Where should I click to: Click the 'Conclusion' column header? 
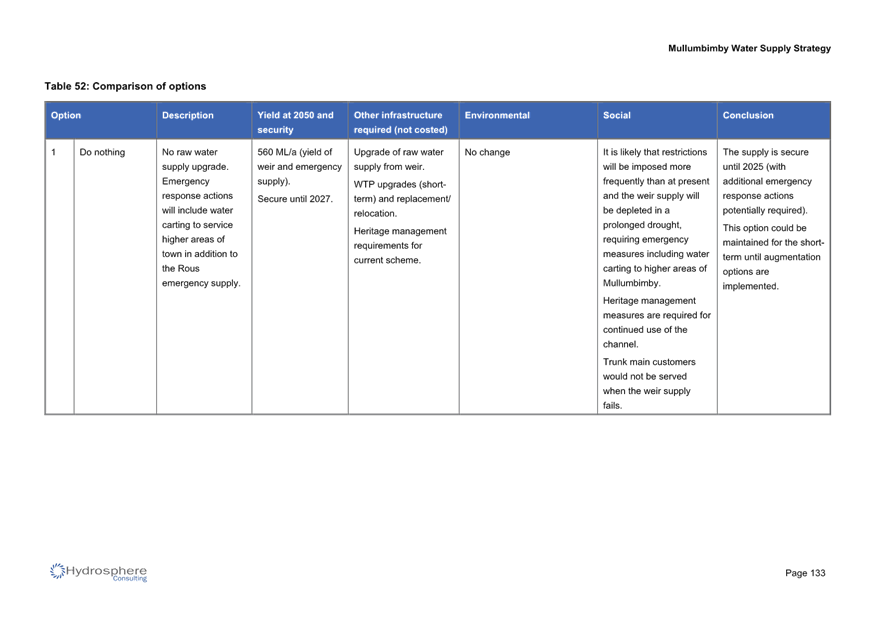(774, 121)
